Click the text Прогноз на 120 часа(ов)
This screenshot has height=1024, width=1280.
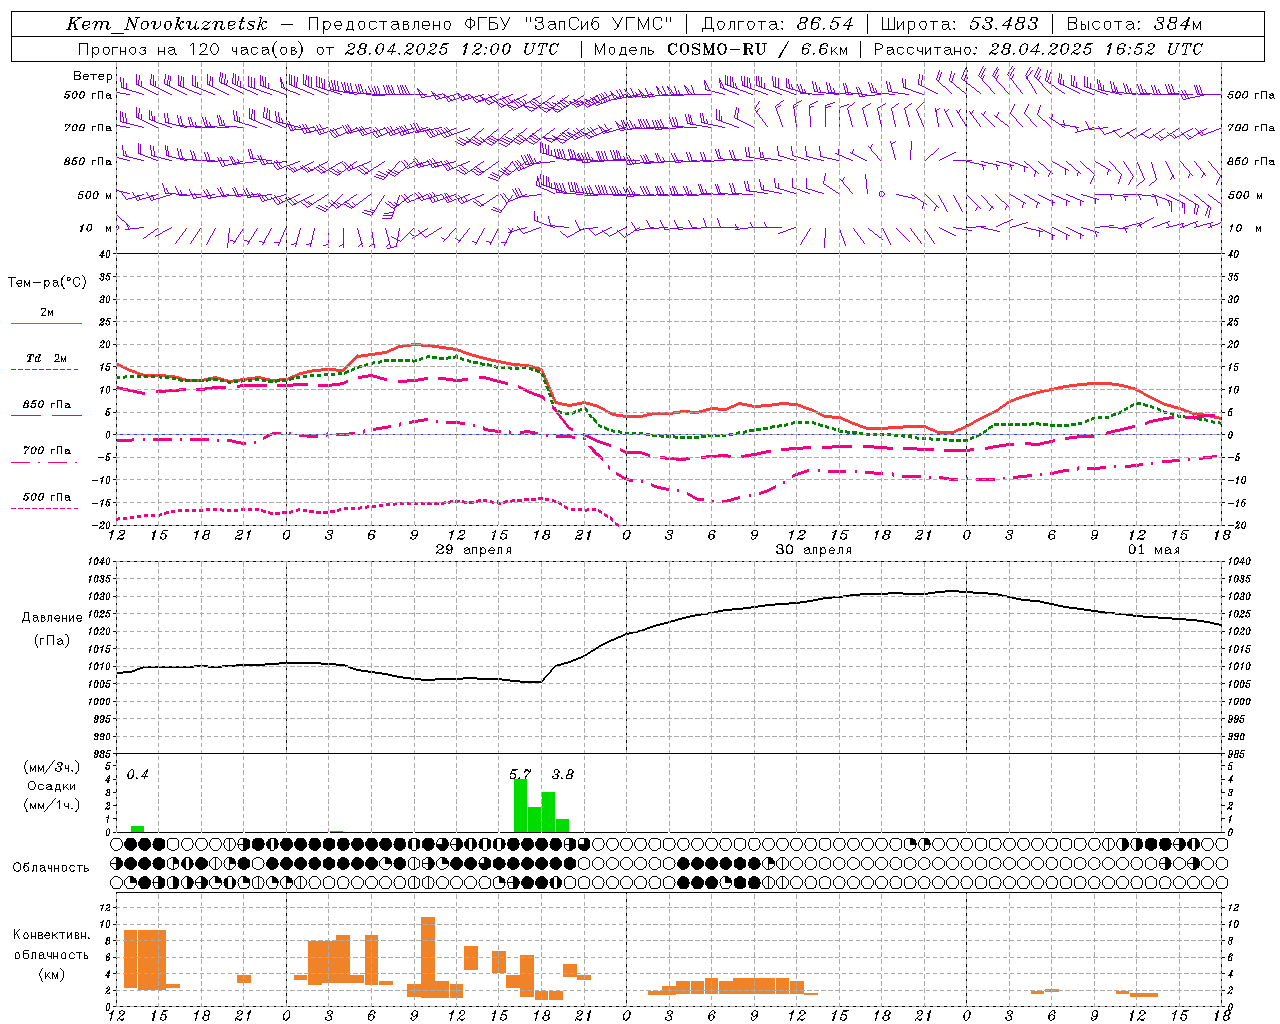click(192, 49)
